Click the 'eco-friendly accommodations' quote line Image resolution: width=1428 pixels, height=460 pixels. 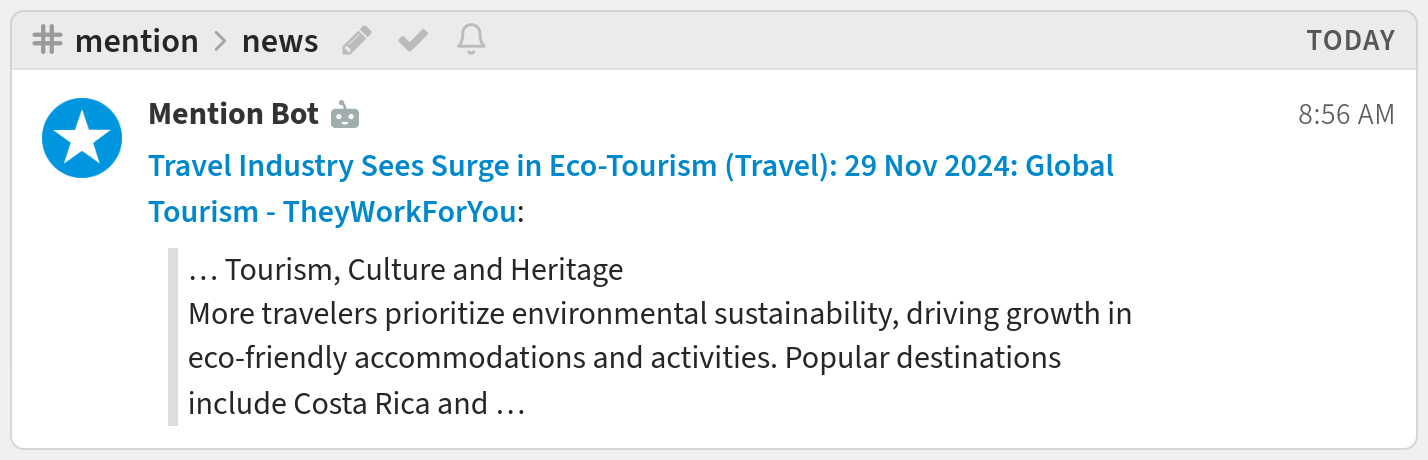tap(624, 358)
